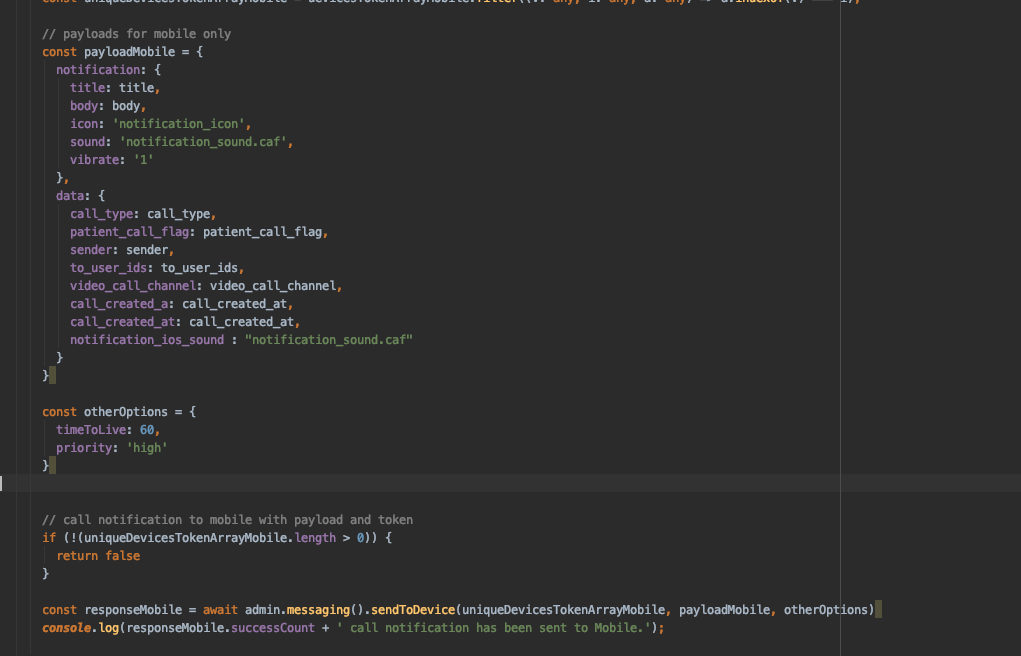Click the "return false" statement
The height and width of the screenshot is (656, 1021).
coord(98,556)
